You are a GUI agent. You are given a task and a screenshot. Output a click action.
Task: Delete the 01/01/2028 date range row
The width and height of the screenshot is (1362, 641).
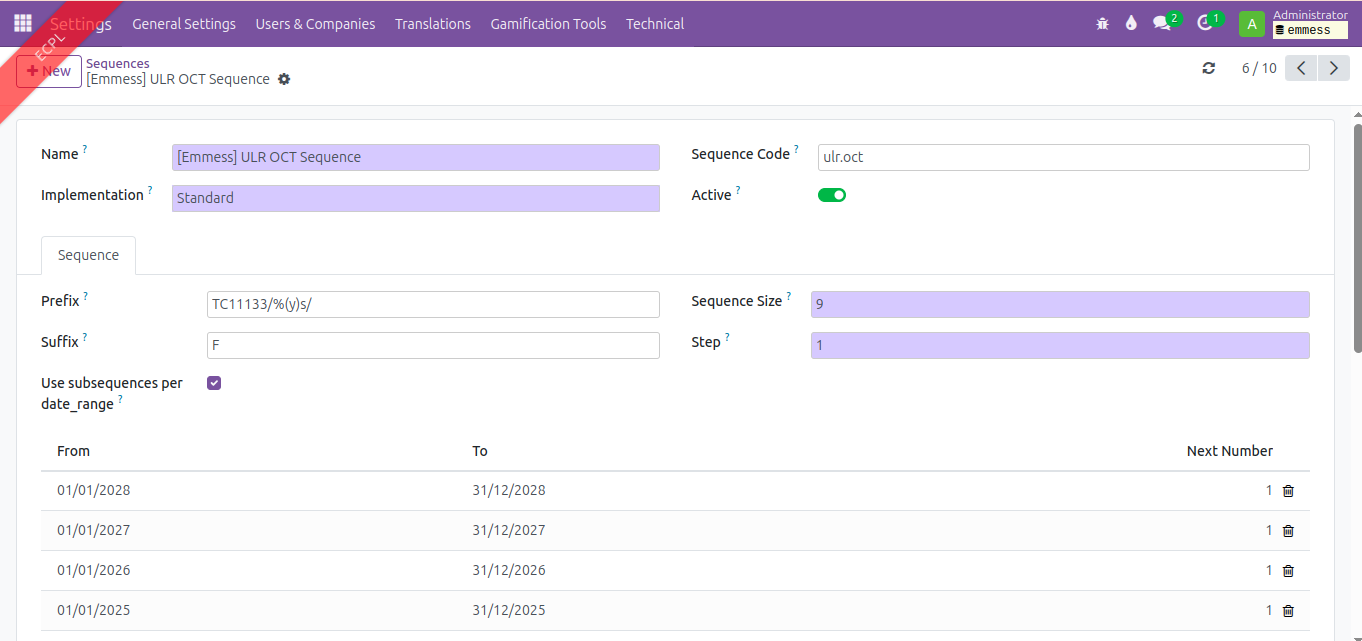click(x=1288, y=491)
